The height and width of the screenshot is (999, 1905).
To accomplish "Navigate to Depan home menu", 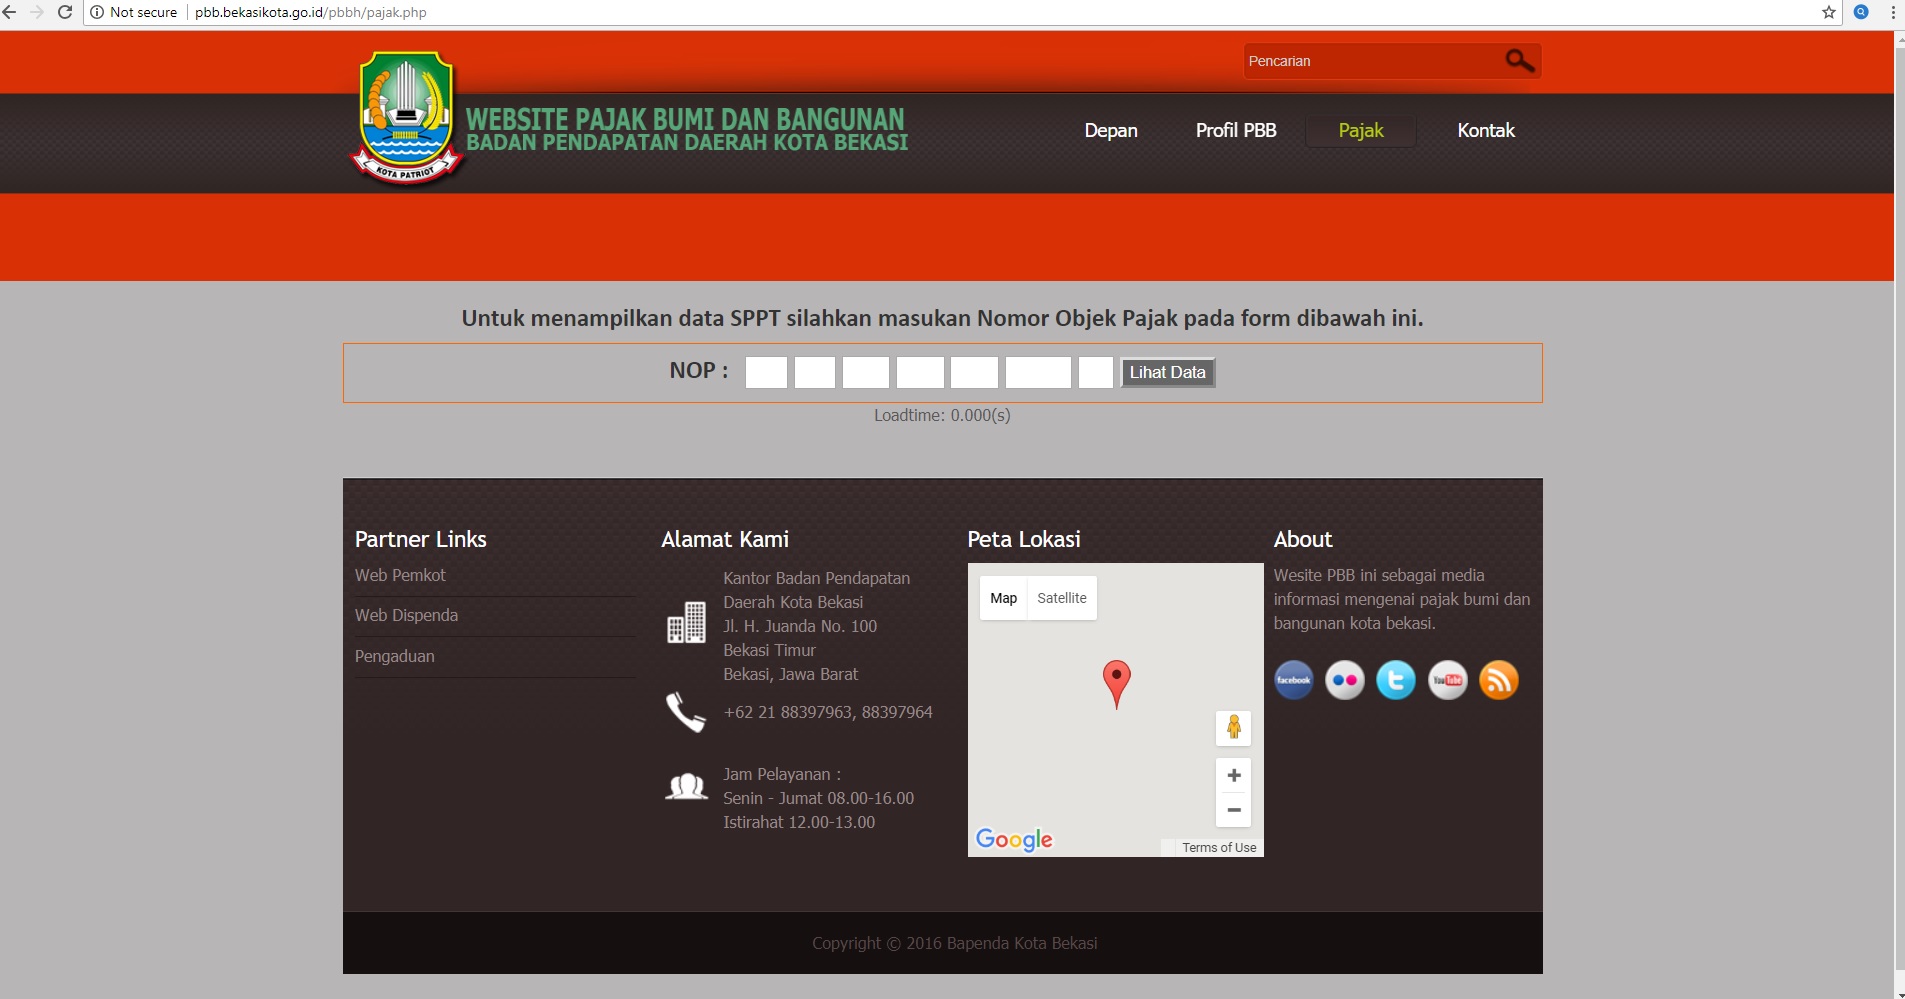I will [1110, 130].
